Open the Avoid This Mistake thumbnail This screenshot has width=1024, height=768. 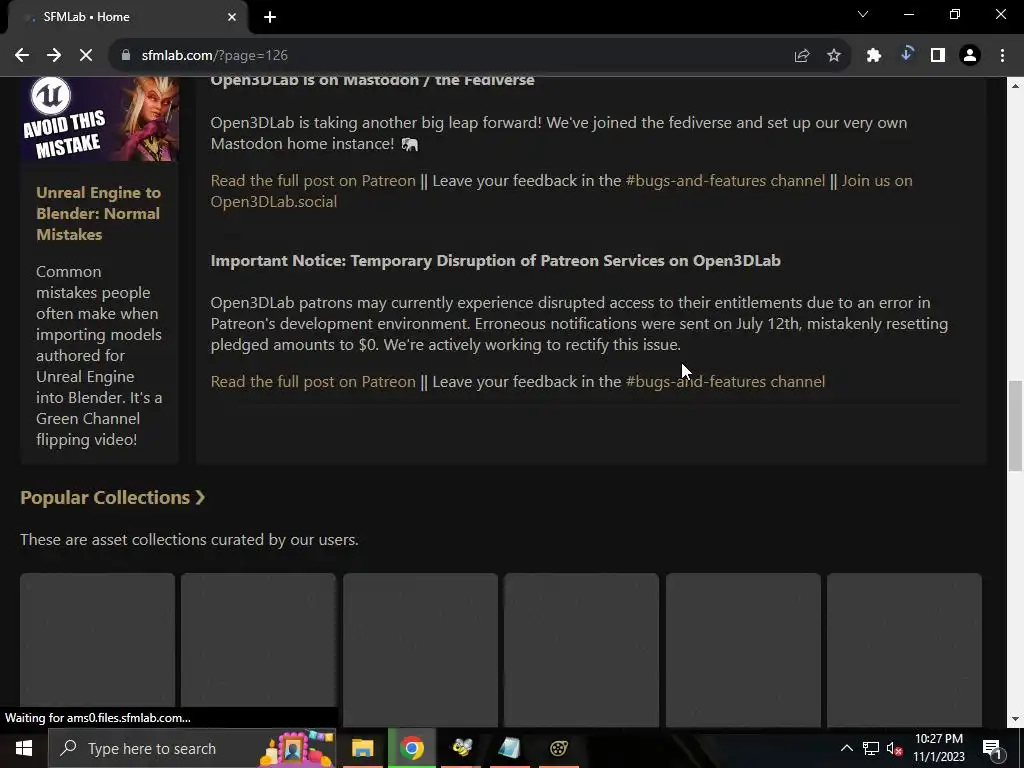[x=99, y=119]
